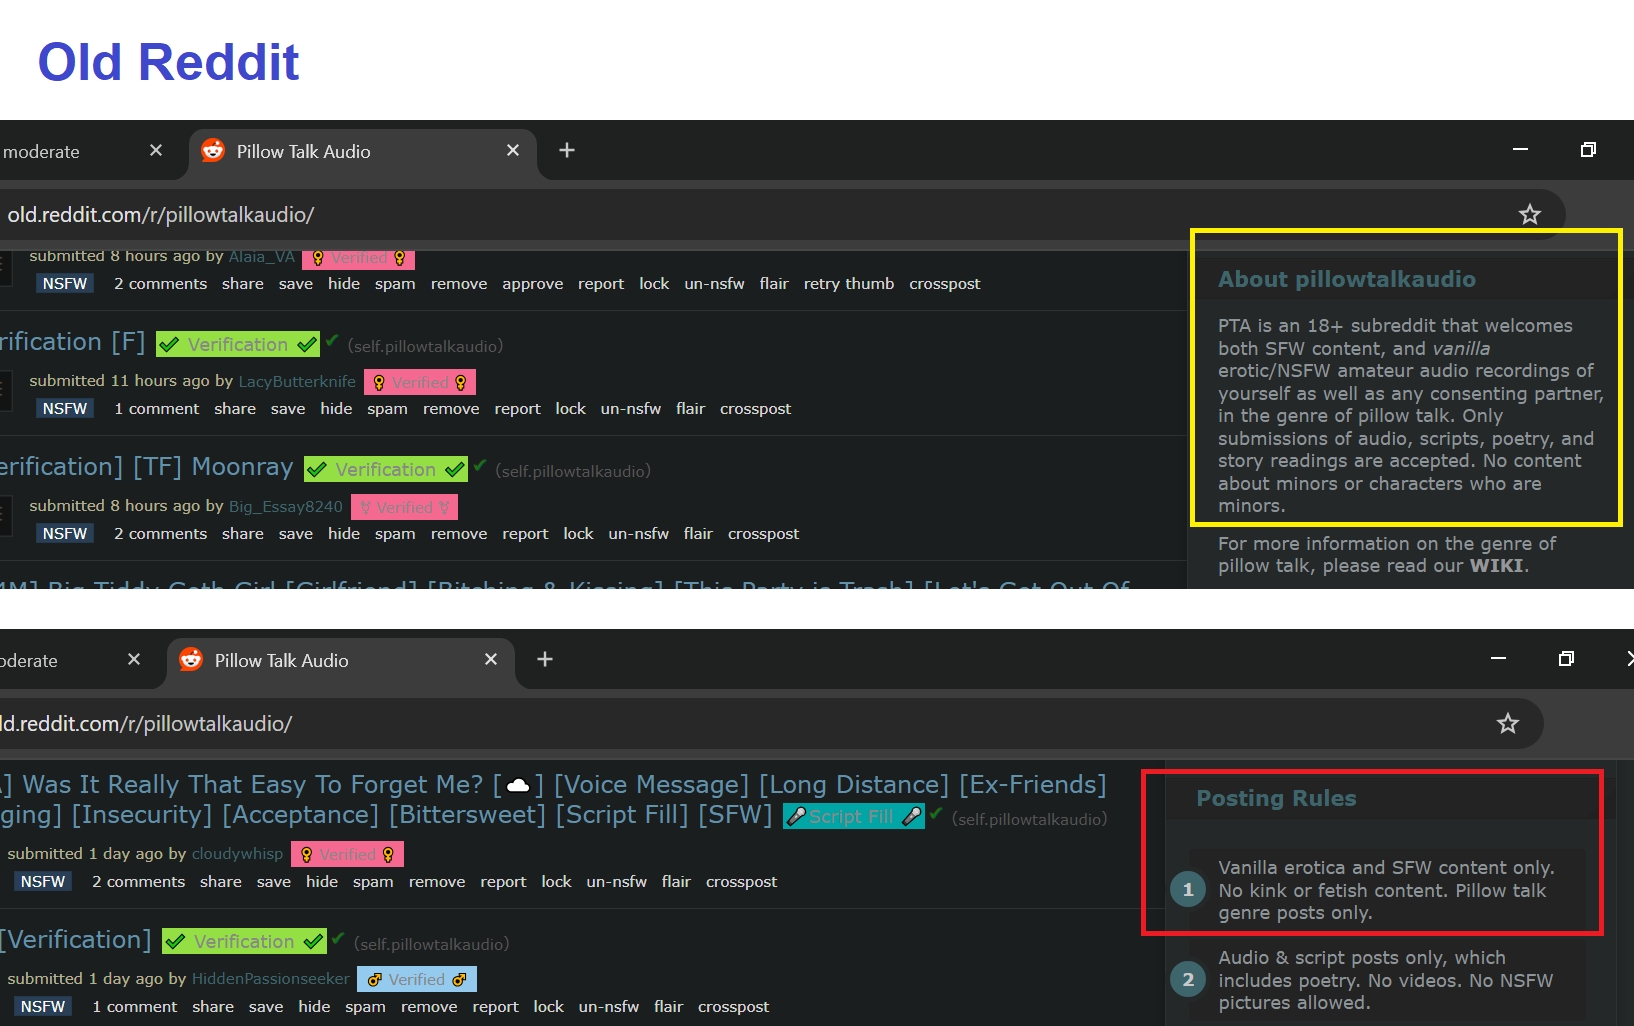1634x1026 pixels.
Task: Click the blue Verified flair beside HiddenPassionseeker
Action: (416, 979)
